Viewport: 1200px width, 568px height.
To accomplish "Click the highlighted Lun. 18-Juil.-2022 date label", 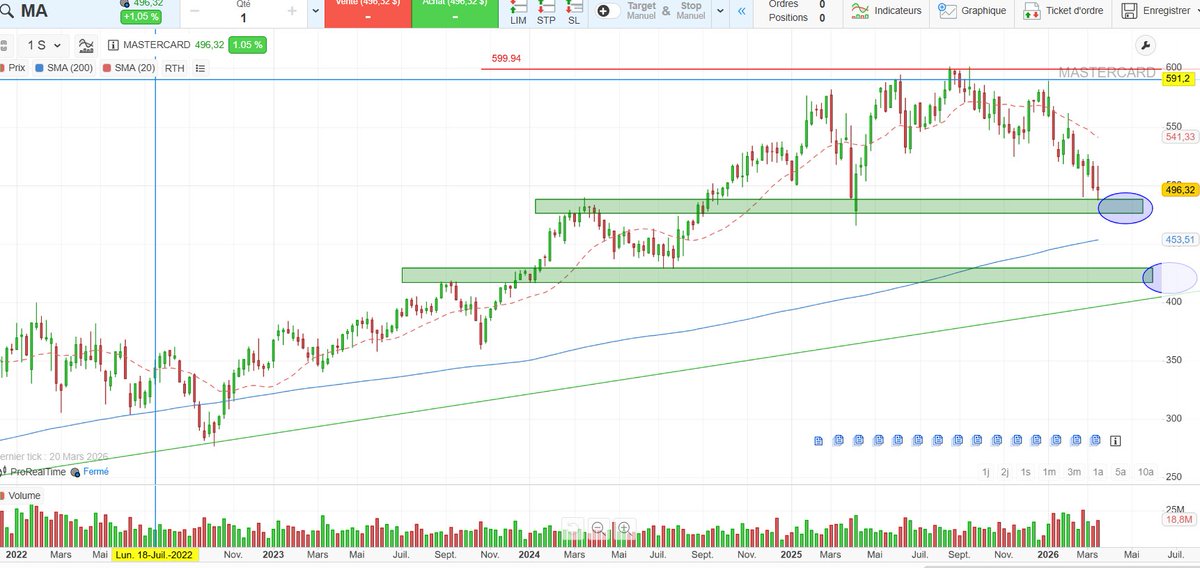I will coord(155,554).
